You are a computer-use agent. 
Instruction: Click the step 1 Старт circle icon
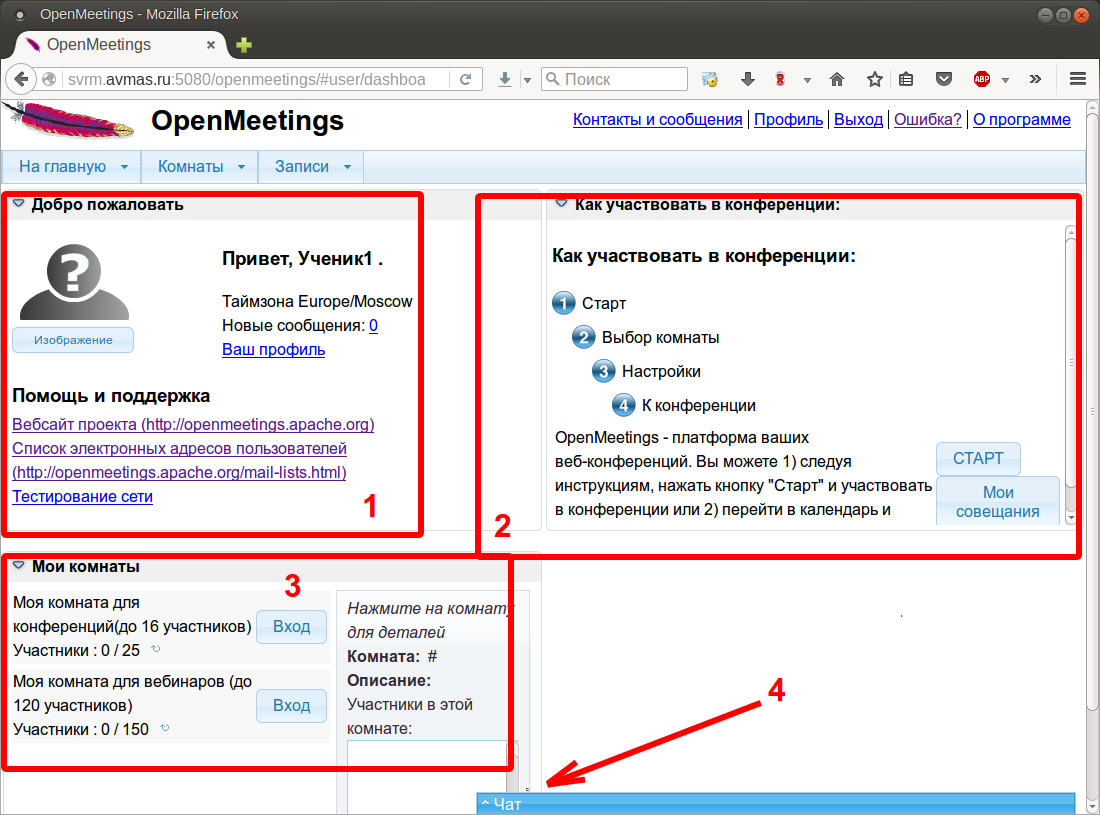click(x=563, y=303)
